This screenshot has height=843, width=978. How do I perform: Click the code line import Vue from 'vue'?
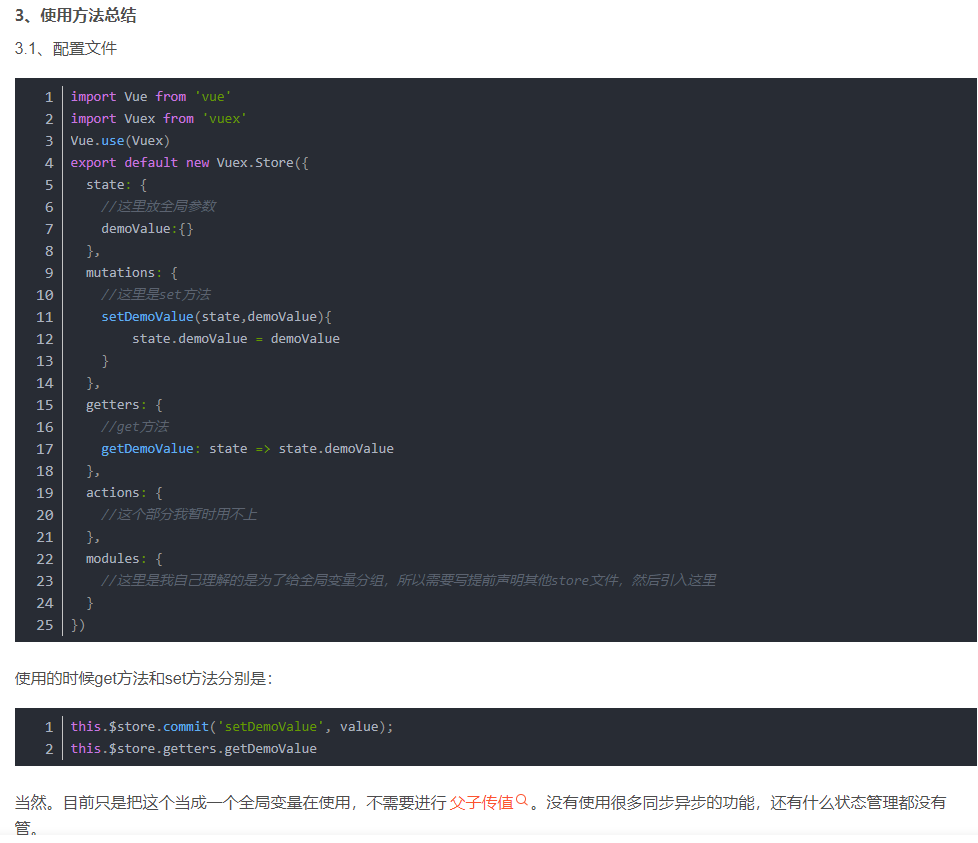pos(150,97)
